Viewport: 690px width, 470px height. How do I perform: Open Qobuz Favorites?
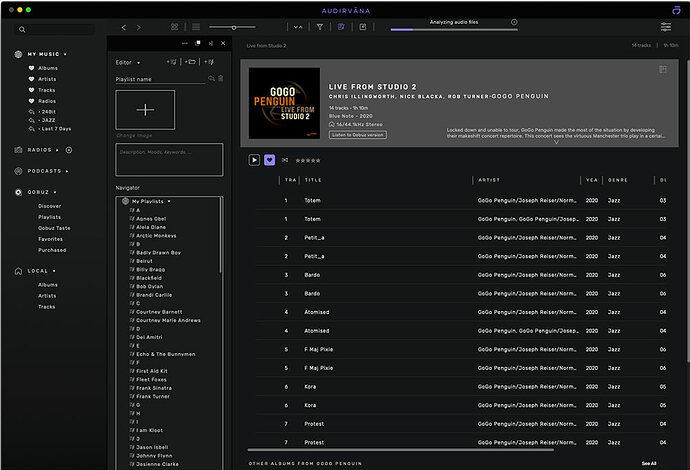coord(50,239)
